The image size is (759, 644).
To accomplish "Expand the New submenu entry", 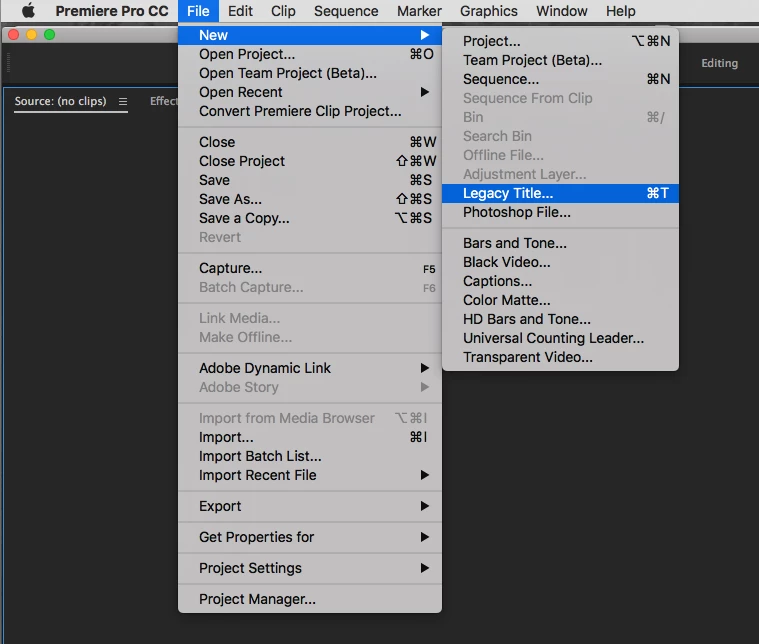I will point(310,35).
